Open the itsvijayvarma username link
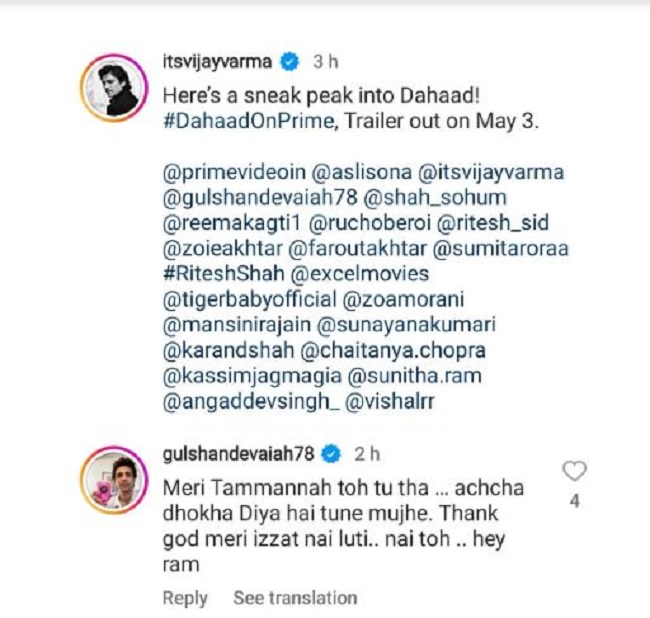 (x=218, y=62)
